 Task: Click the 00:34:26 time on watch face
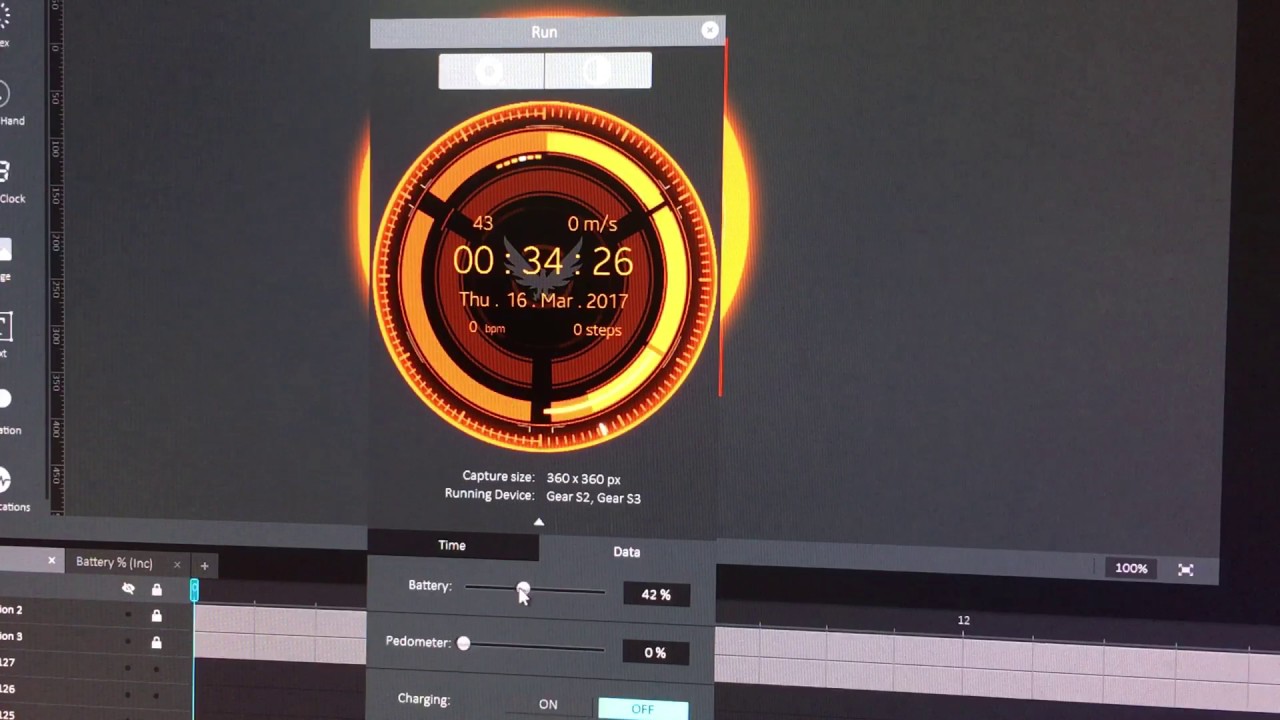[543, 262]
